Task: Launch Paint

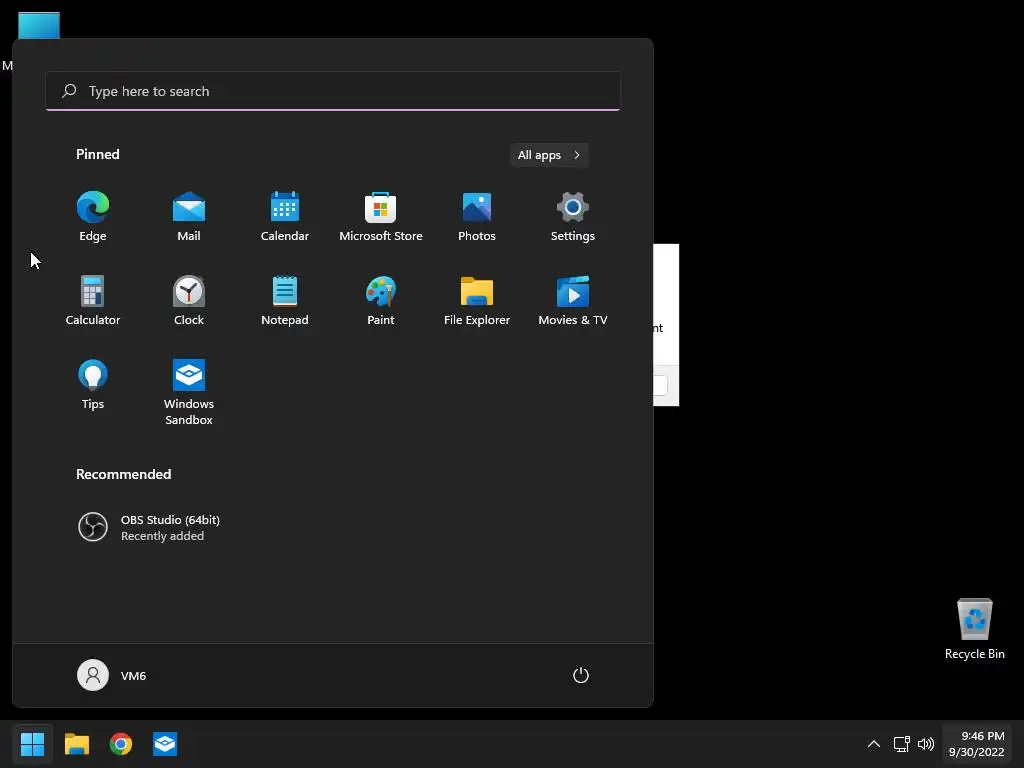Action: pos(381,300)
